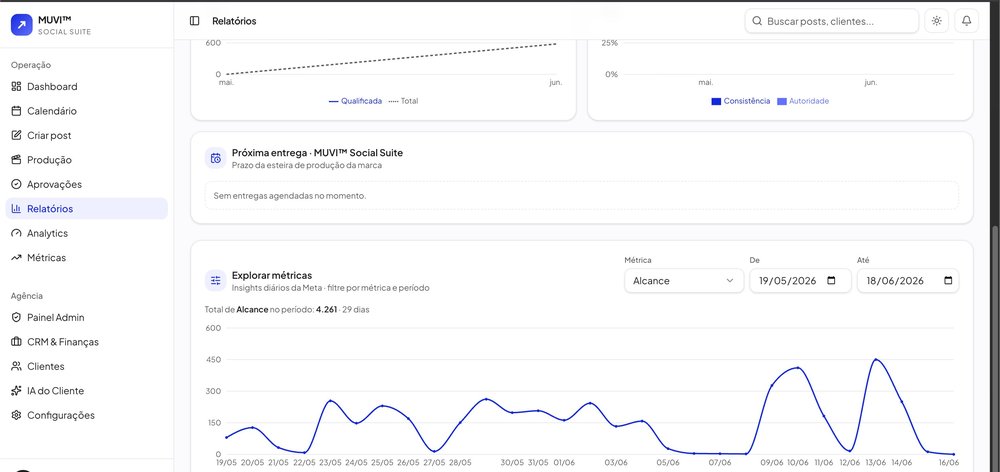Screen dimensions: 1000x472
Task: Open Métricas menu item
Action: pyautogui.click(x=87, y=258)
